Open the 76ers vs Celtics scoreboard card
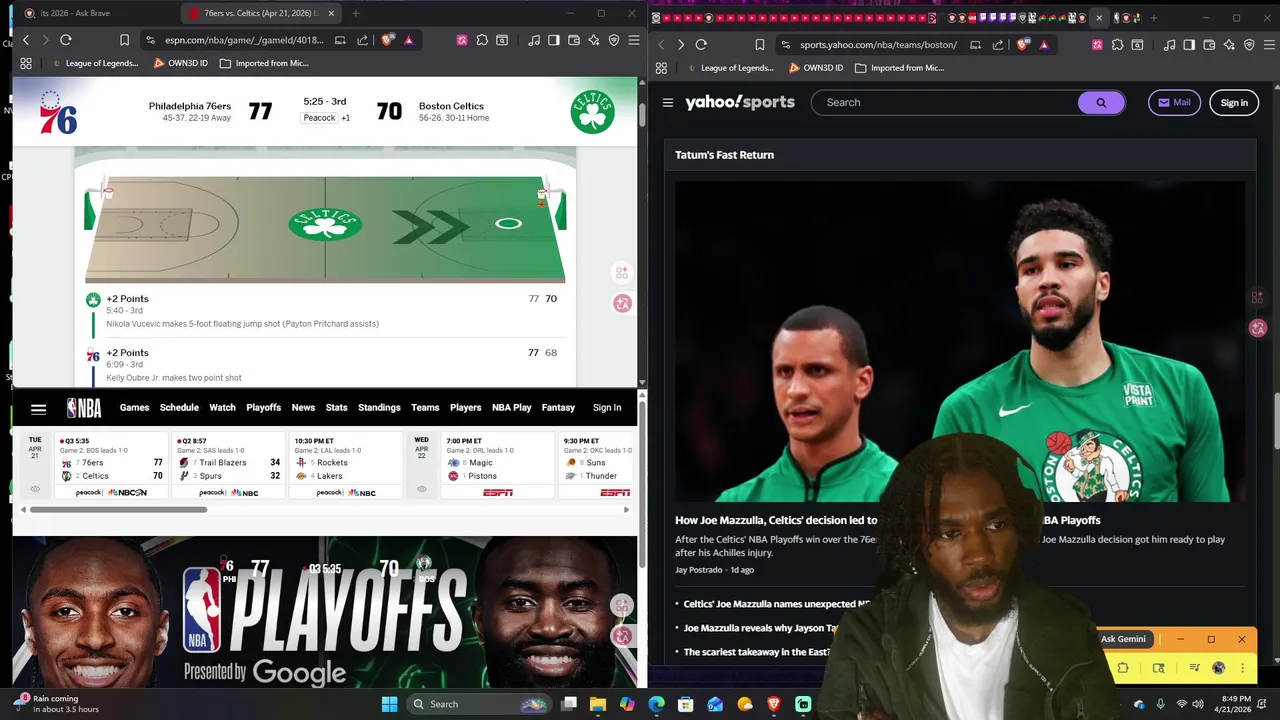 tap(111, 465)
